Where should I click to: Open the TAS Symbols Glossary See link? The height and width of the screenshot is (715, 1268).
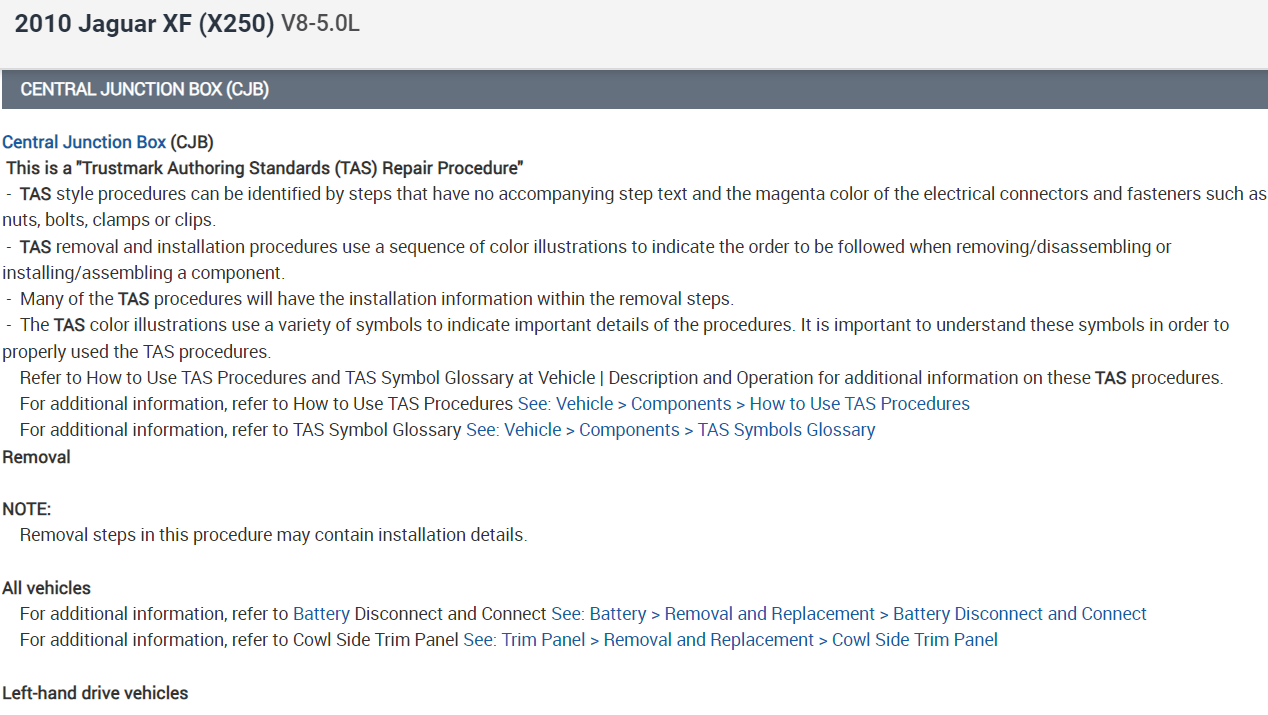coord(670,430)
